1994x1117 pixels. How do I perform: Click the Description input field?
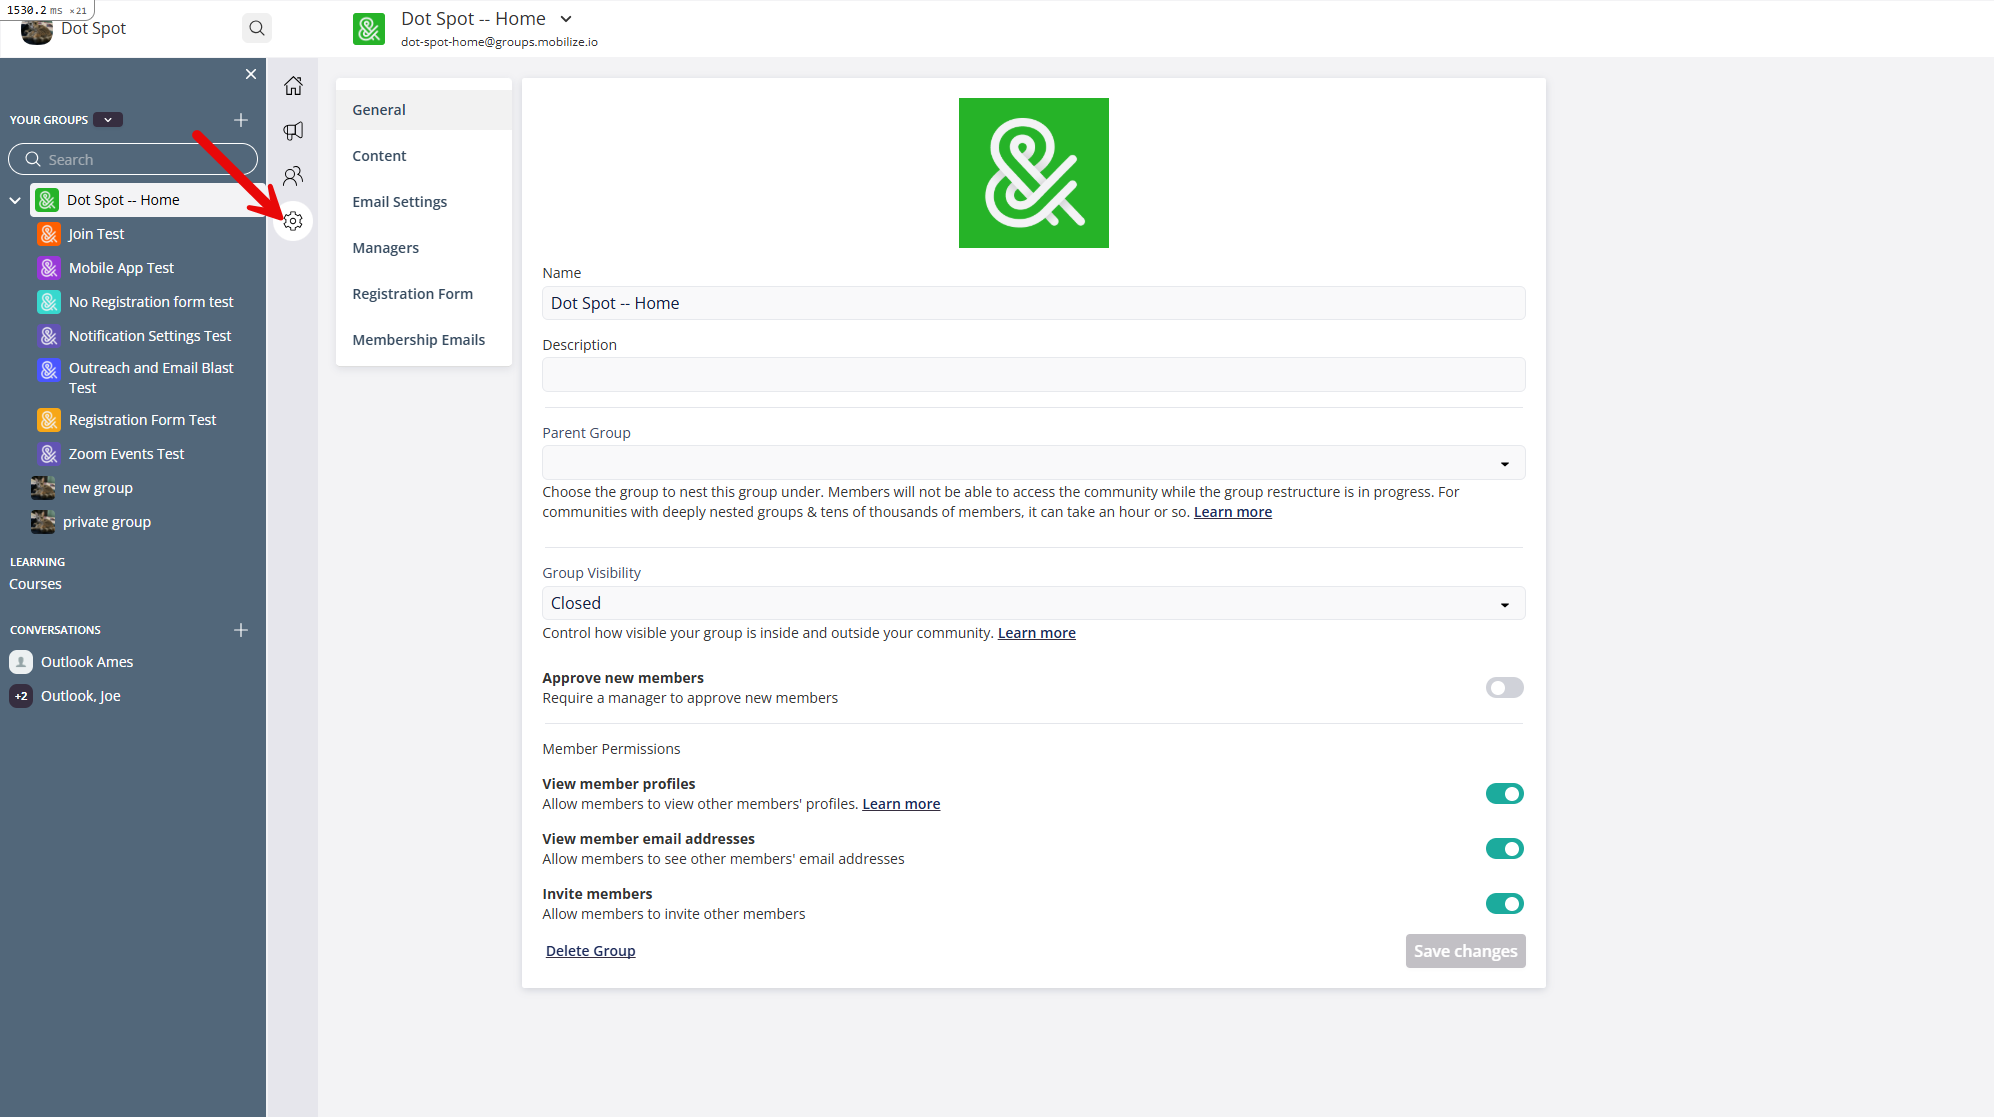[x=1033, y=375]
